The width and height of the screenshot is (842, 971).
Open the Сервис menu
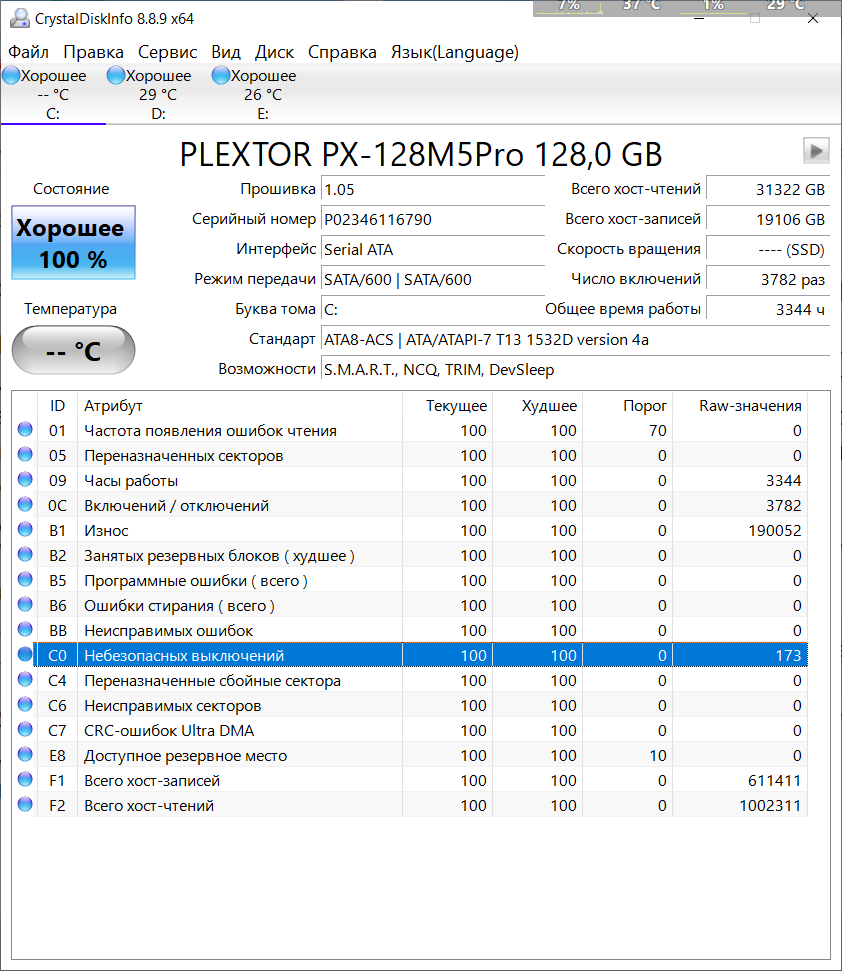tap(167, 52)
